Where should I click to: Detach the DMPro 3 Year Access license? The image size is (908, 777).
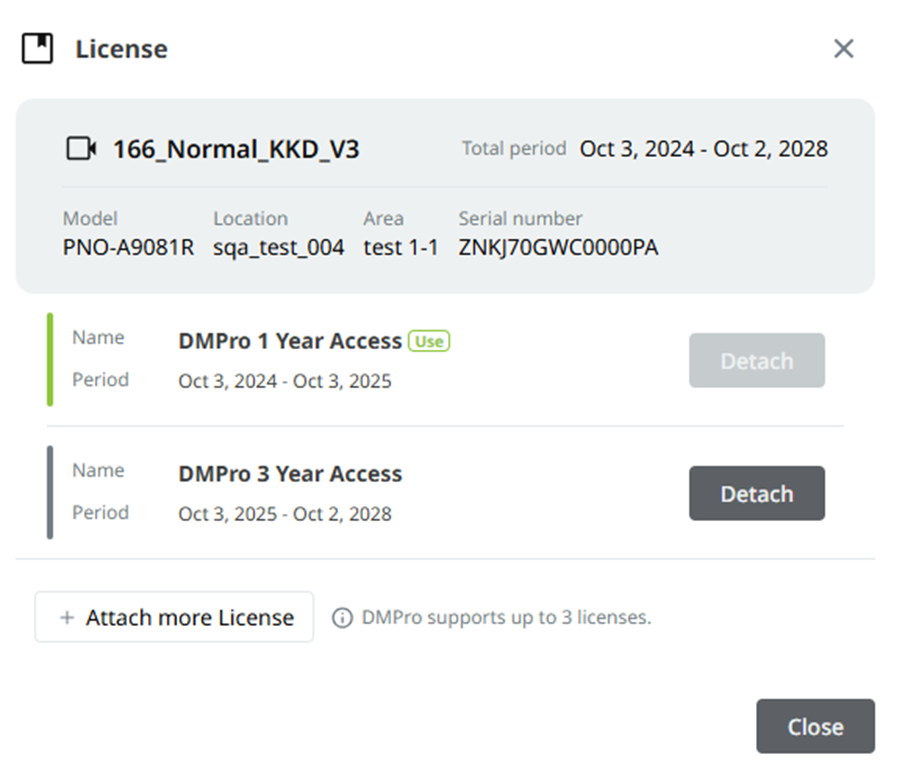pyautogui.click(x=757, y=493)
